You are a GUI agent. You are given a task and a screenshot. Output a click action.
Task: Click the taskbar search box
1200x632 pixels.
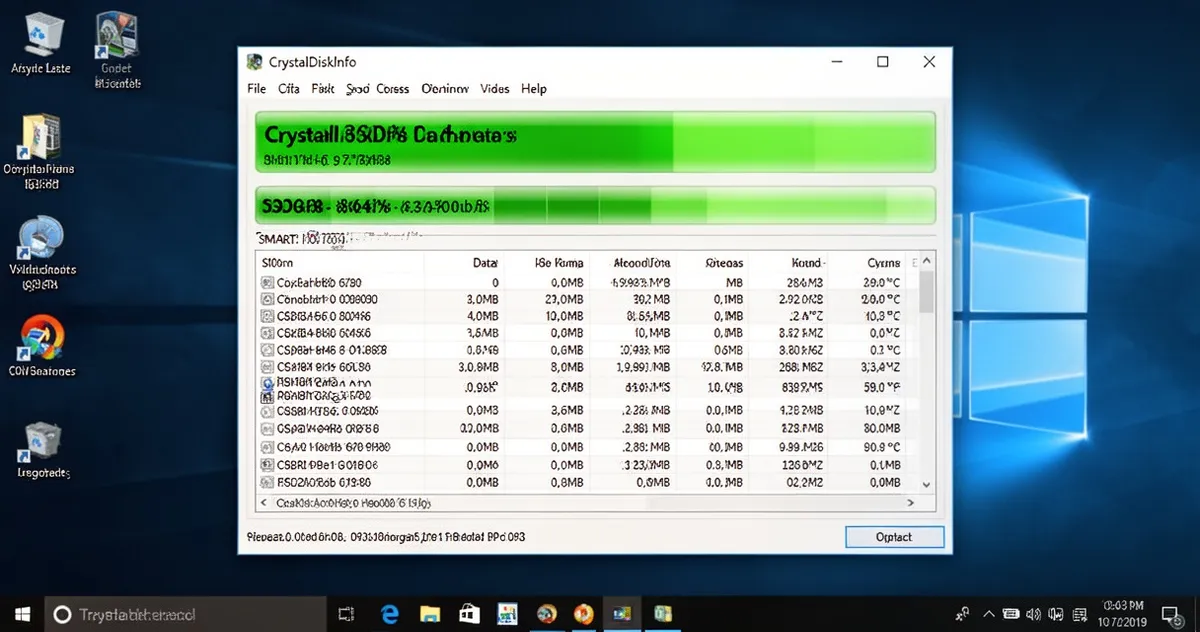185,614
